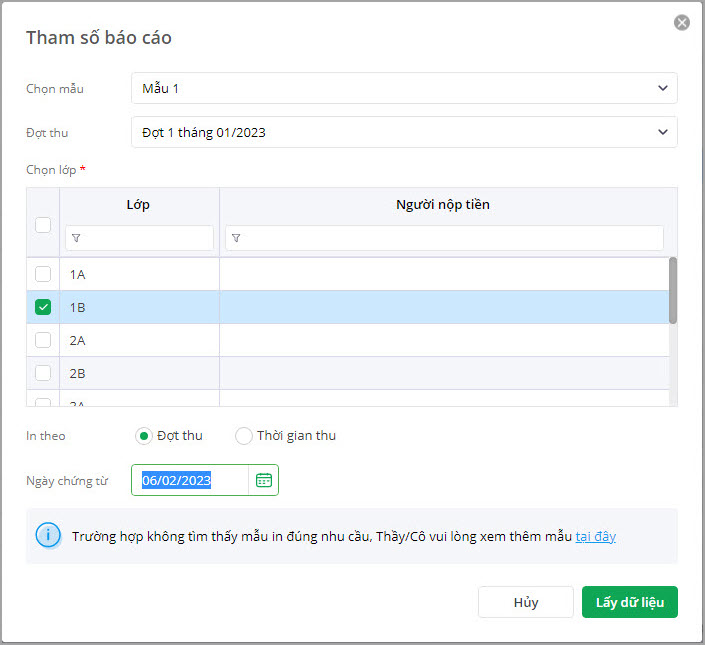
Task: Select the checkbox for class 2B
Action: (43, 373)
